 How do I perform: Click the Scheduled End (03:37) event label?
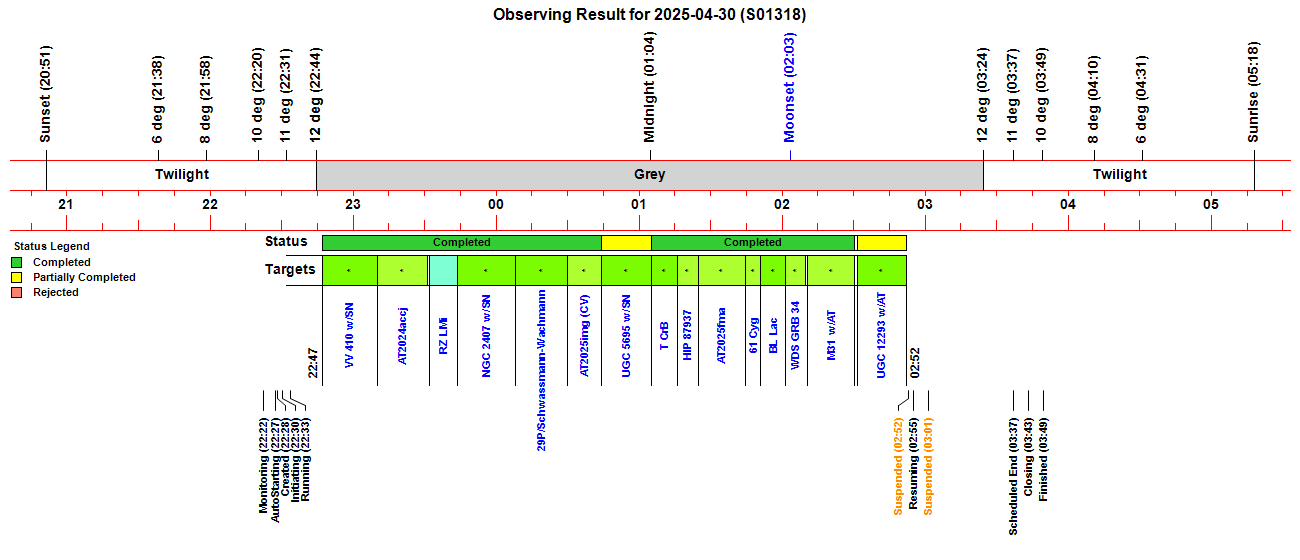click(x=1013, y=475)
